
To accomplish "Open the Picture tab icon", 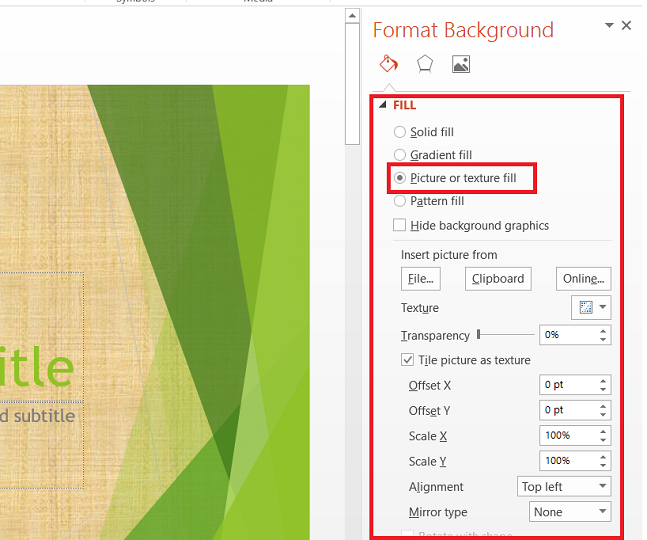I will tap(461, 64).
